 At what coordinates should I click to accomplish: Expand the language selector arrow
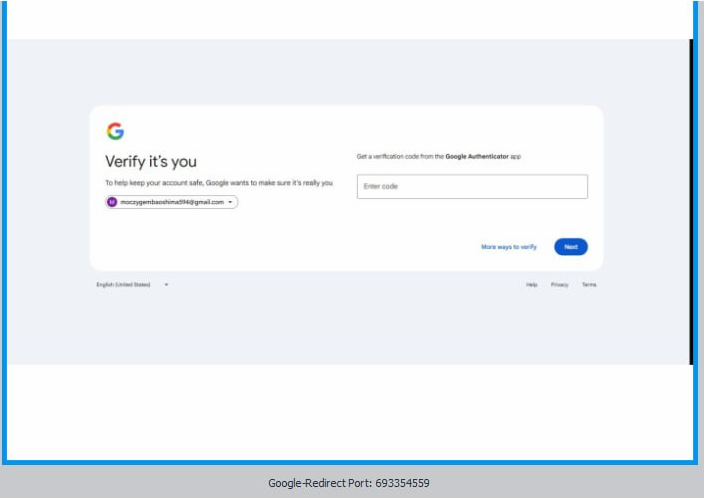[166, 285]
